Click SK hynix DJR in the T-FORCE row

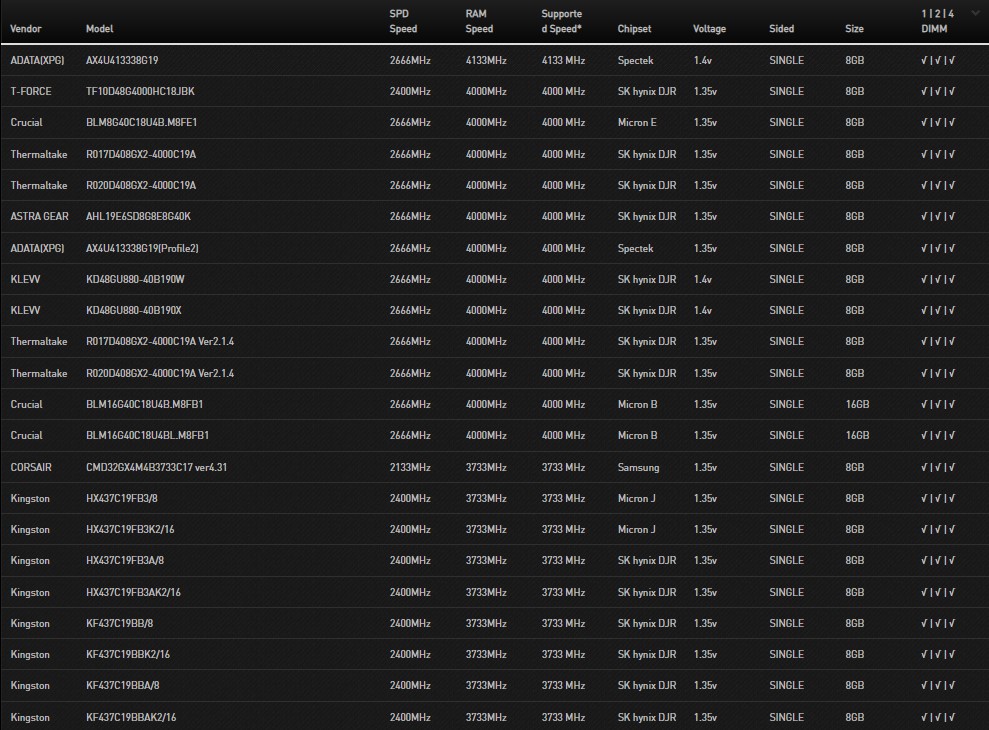[647, 91]
